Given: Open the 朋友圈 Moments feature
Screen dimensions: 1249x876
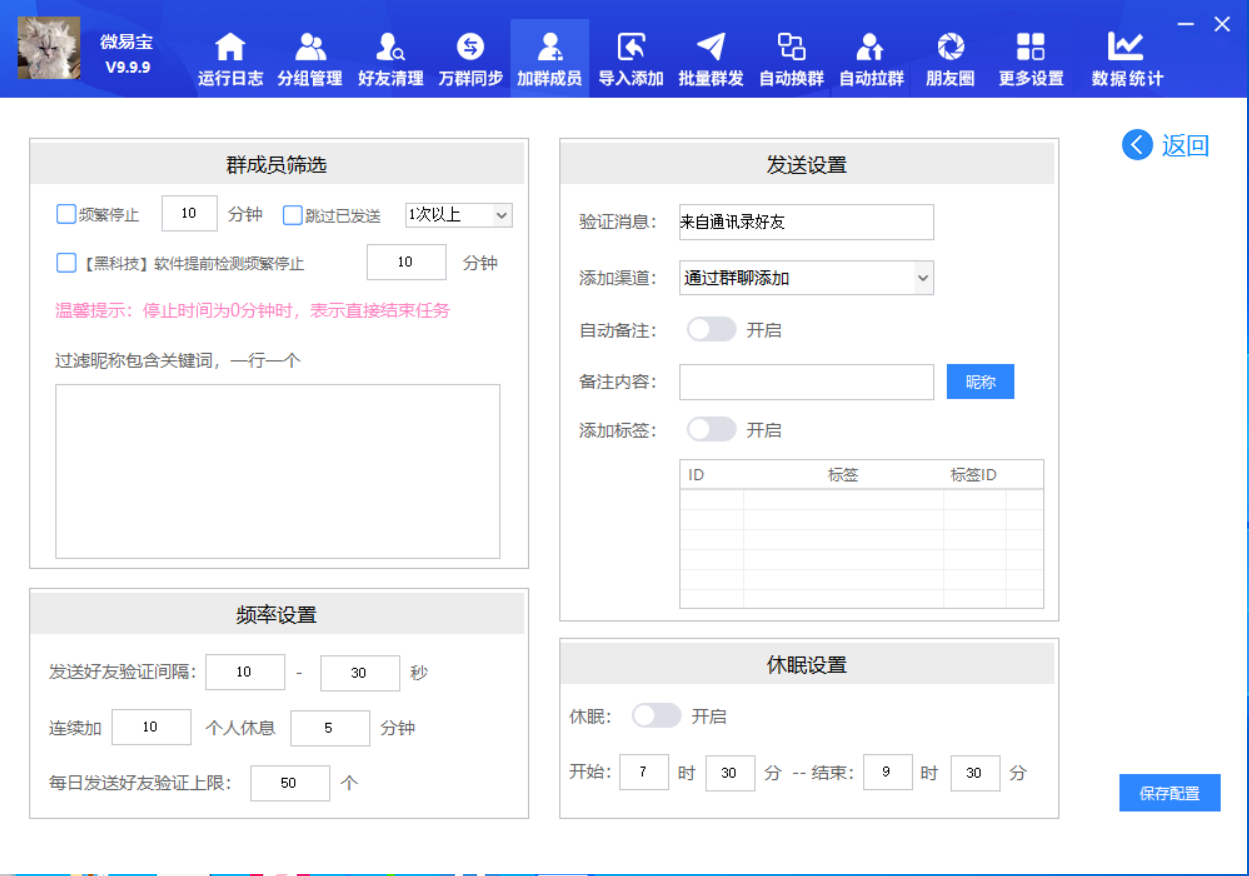Looking at the screenshot, I should click(949, 58).
